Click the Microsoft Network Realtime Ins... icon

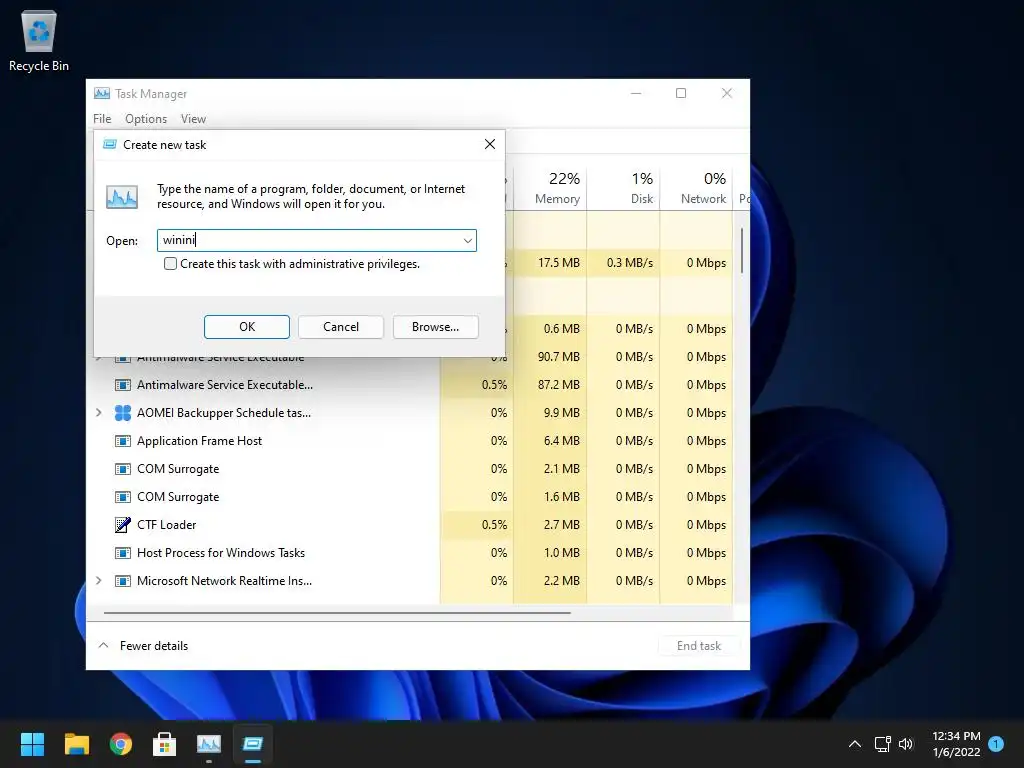pos(123,581)
